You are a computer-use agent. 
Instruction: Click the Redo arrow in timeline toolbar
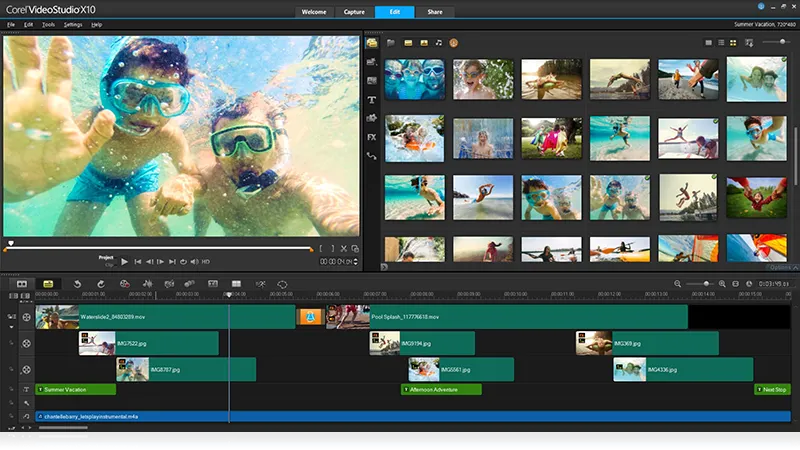click(101, 284)
